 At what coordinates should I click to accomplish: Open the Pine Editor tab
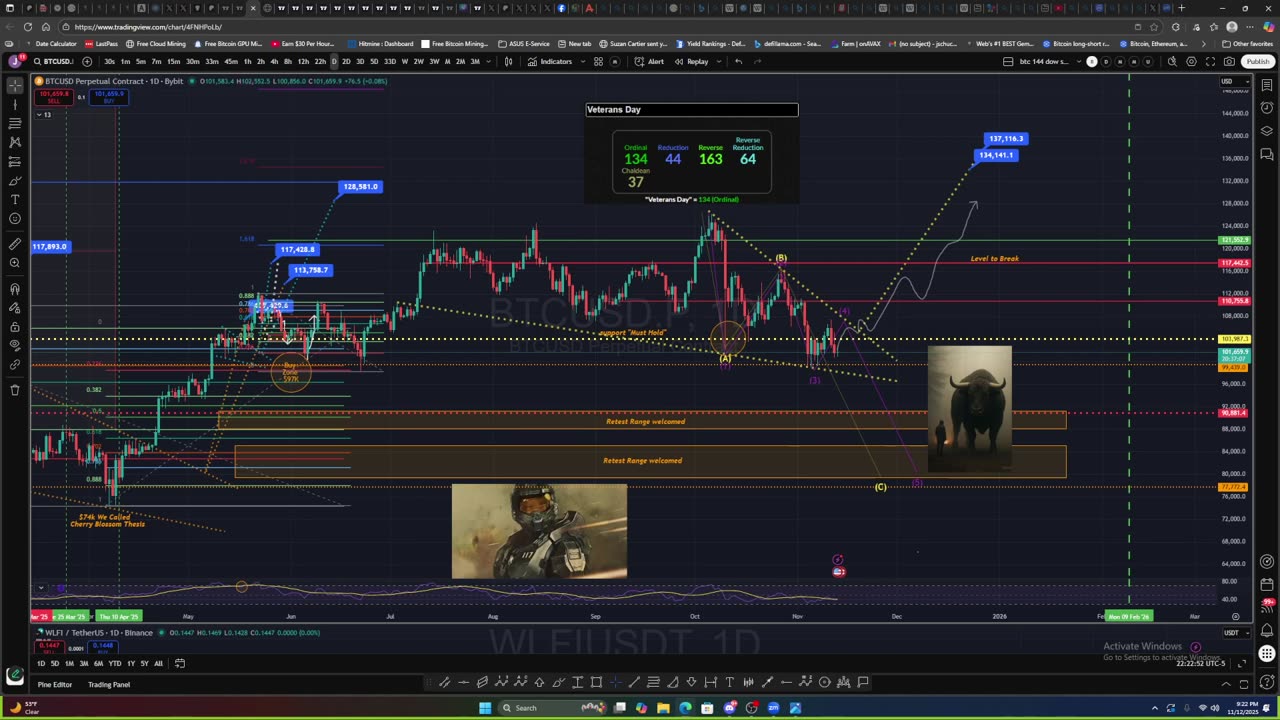[55, 685]
